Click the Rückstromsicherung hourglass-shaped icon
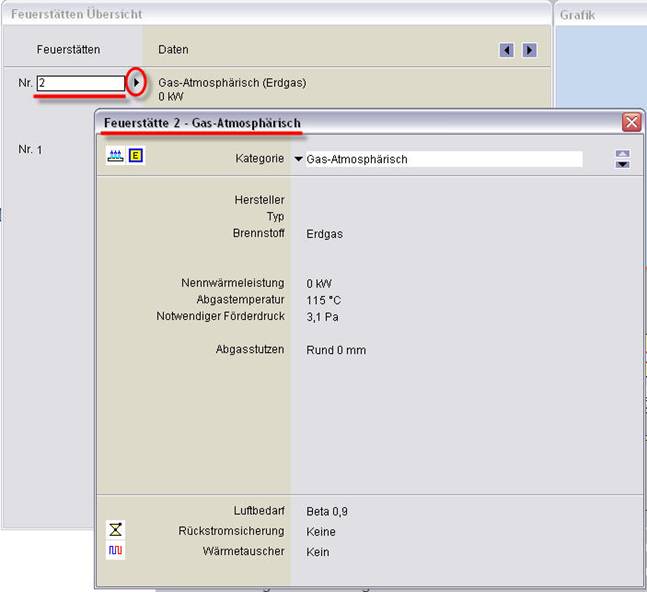647x592 pixels. click(x=115, y=530)
